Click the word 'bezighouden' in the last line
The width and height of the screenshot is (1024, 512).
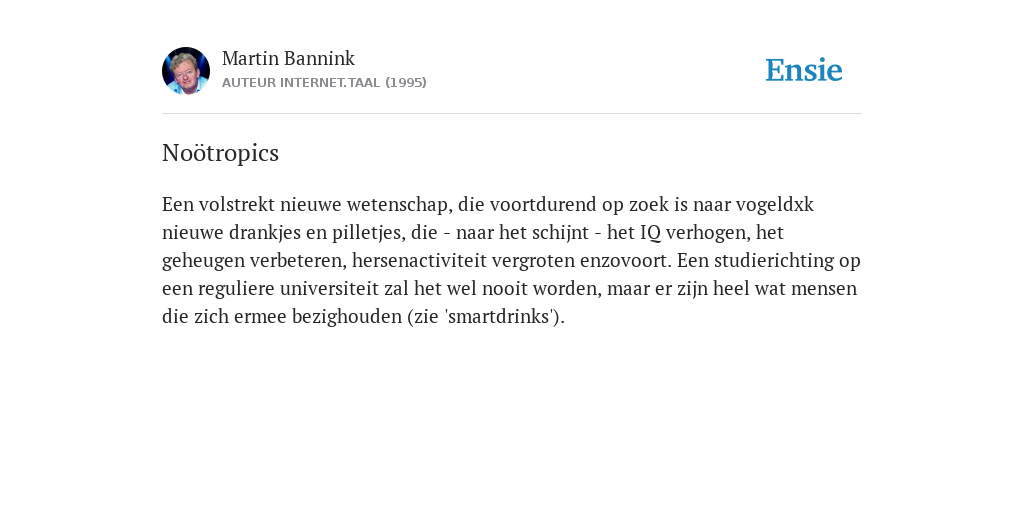[347, 317]
